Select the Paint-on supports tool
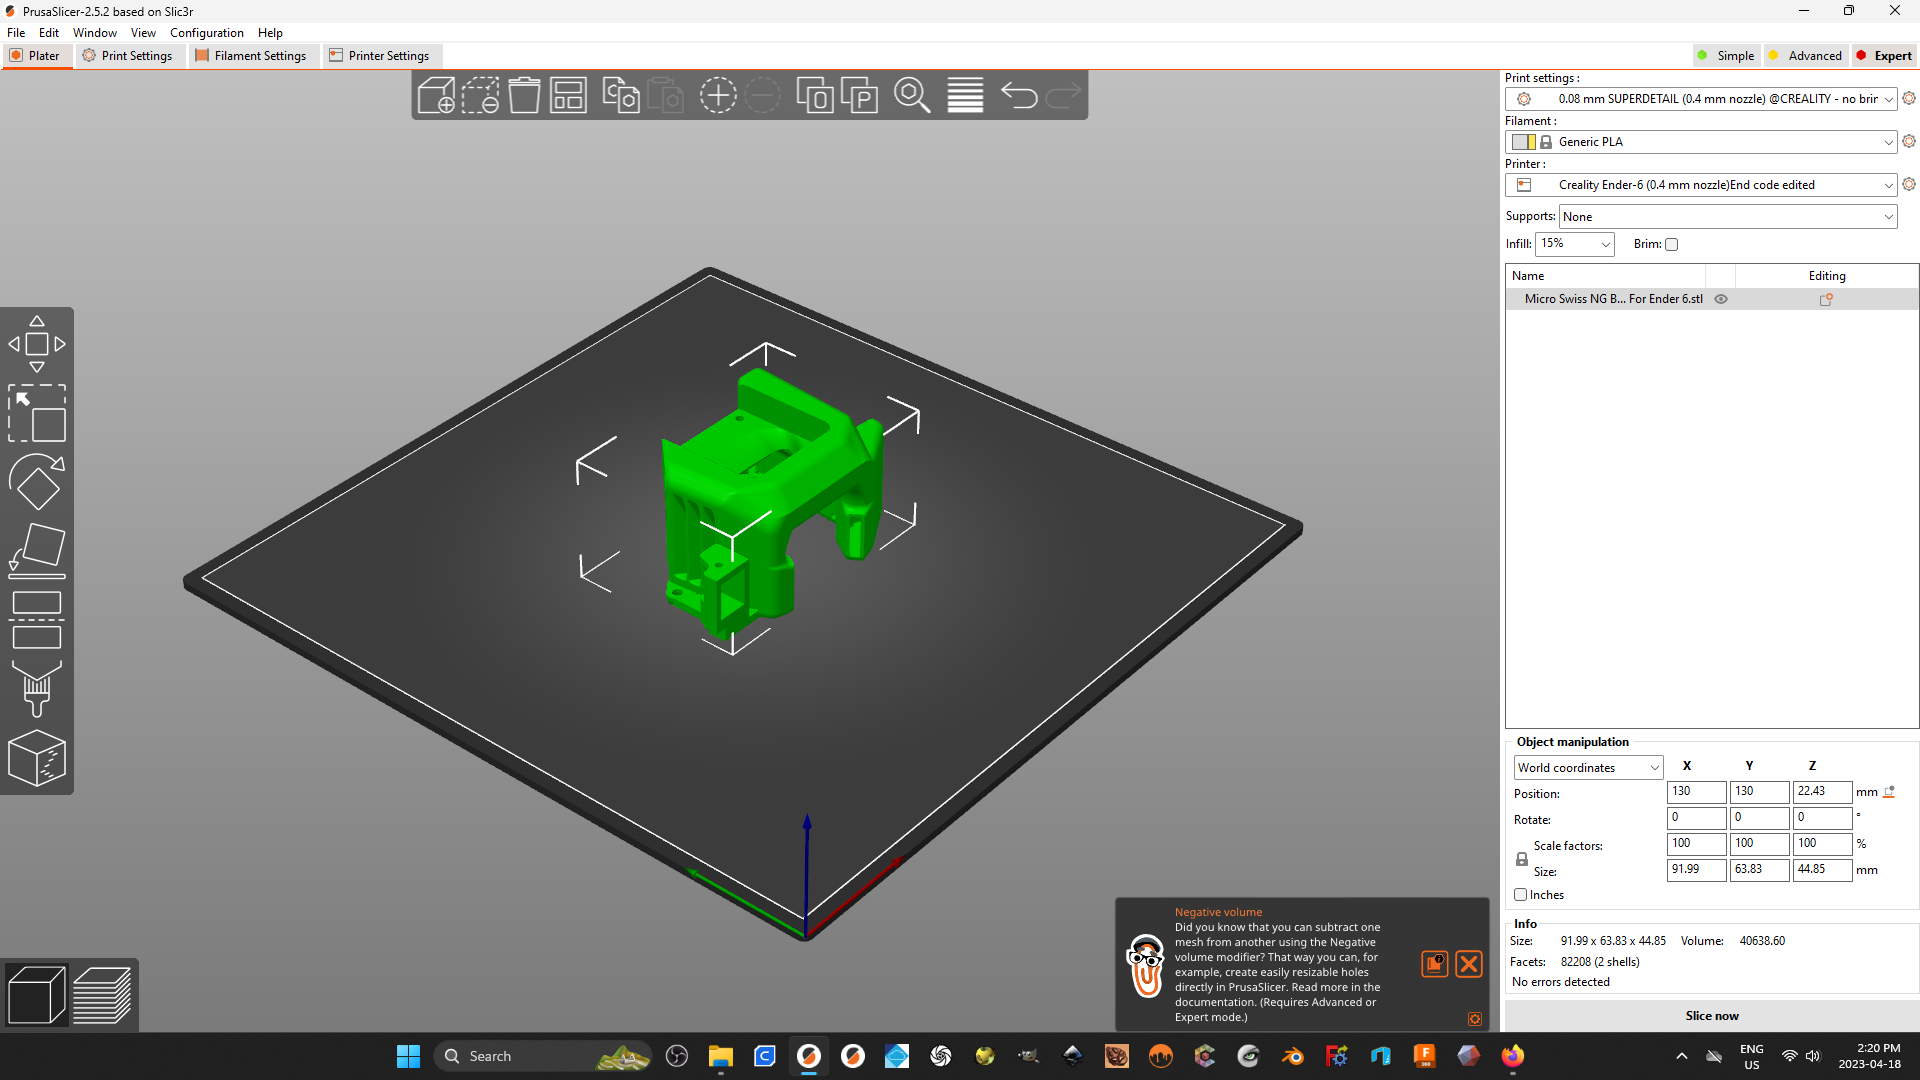Image resolution: width=1920 pixels, height=1080 pixels. coord(37,689)
